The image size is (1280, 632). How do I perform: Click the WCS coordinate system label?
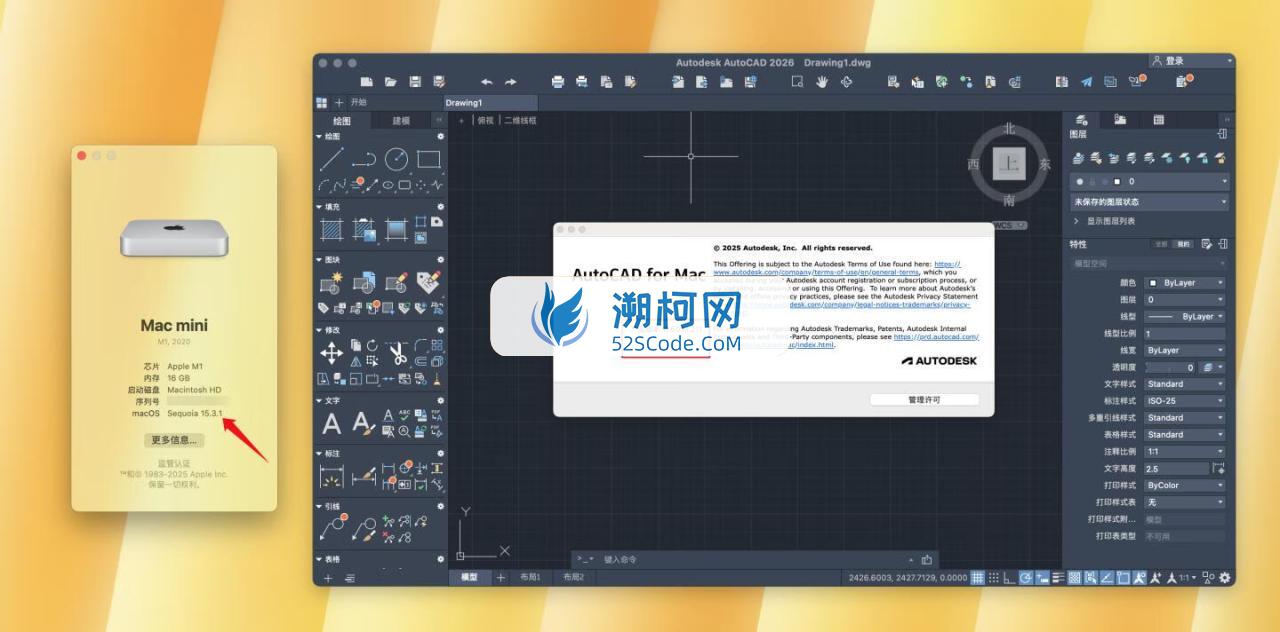pyautogui.click(x=1009, y=225)
